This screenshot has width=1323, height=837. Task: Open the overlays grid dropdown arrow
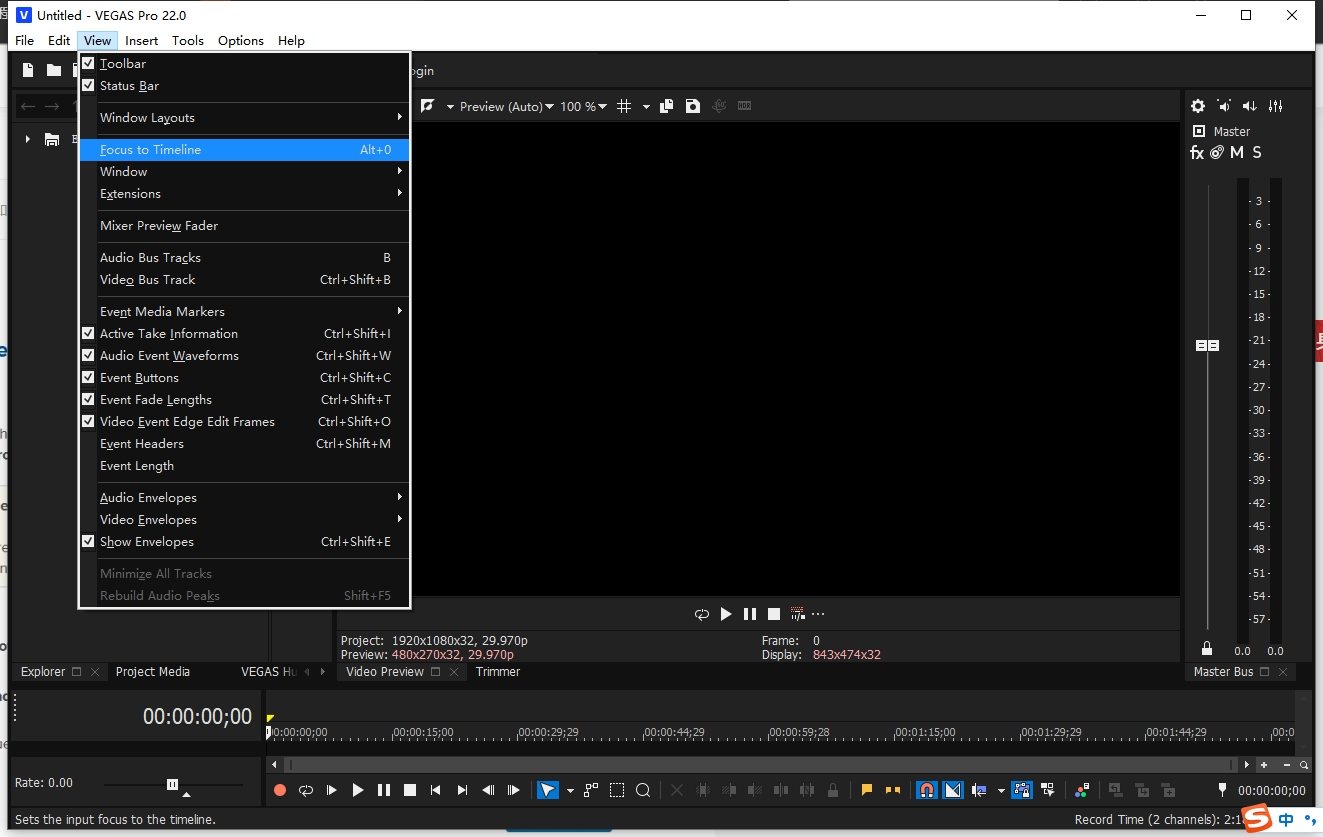click(646, 106)
